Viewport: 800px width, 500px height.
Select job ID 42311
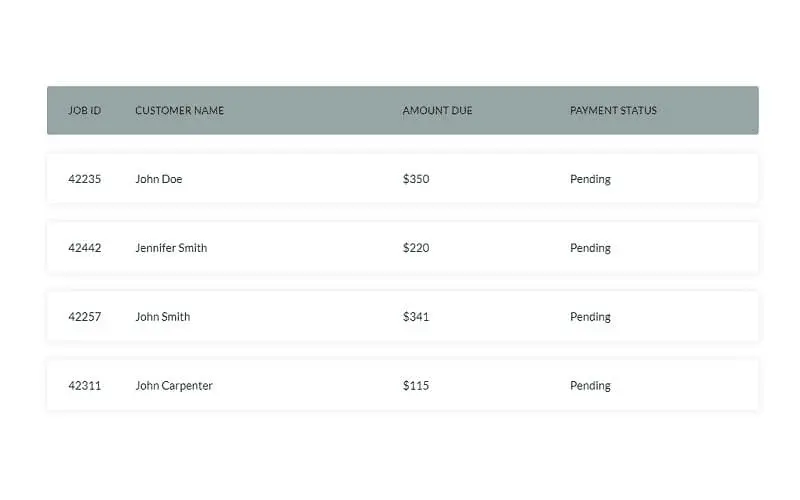pyautogui.click(x=85, y=386)
